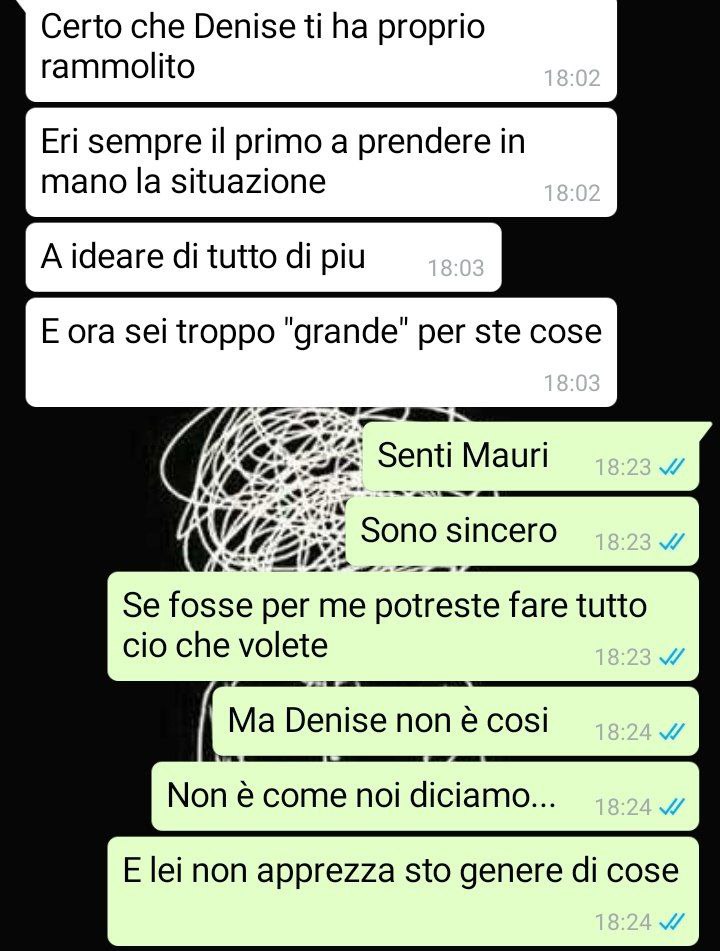This screenshot has width=720, height=951.
Task: Tap the read ticks on 'Non è come noi diciamo...'
Action: pos(671,807)
